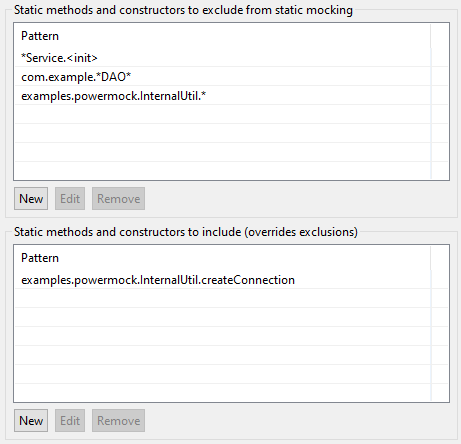The width and height of the screenshot is (461, 444).
Task: Click Remove beneath the include patterns table
Action: pos(118,421)
